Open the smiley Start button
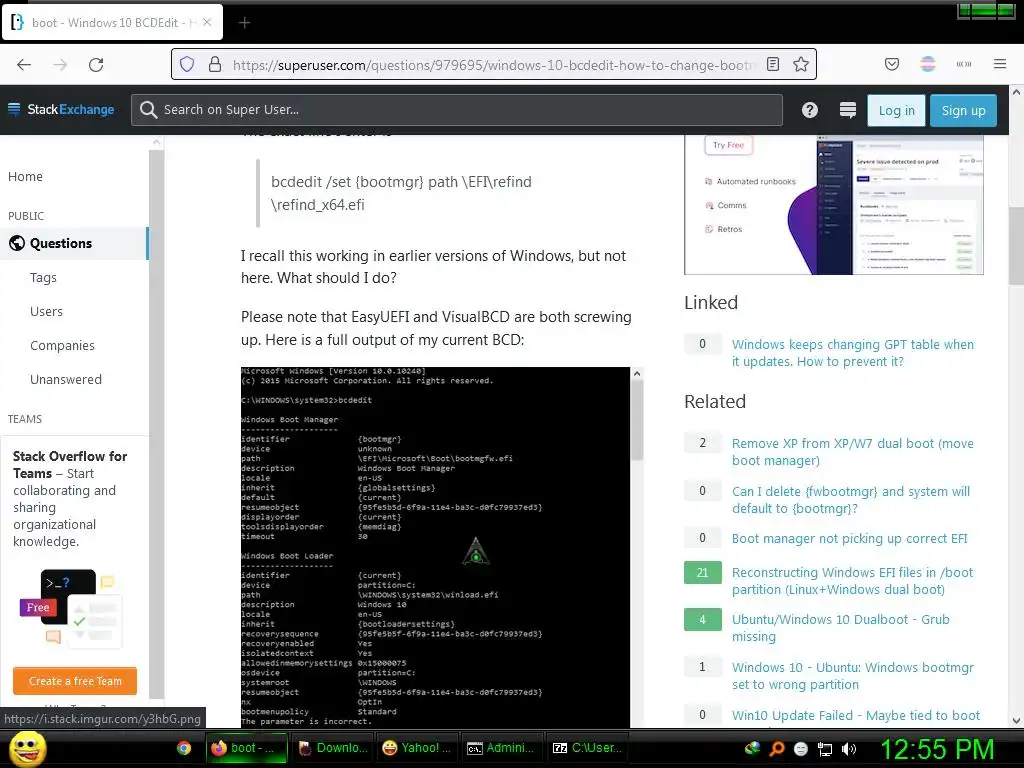The image size is (1024, 768). click(x=27, y=748)
